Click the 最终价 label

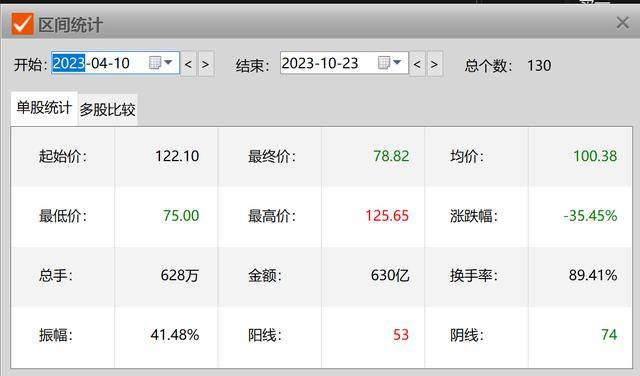click(272, 156)
